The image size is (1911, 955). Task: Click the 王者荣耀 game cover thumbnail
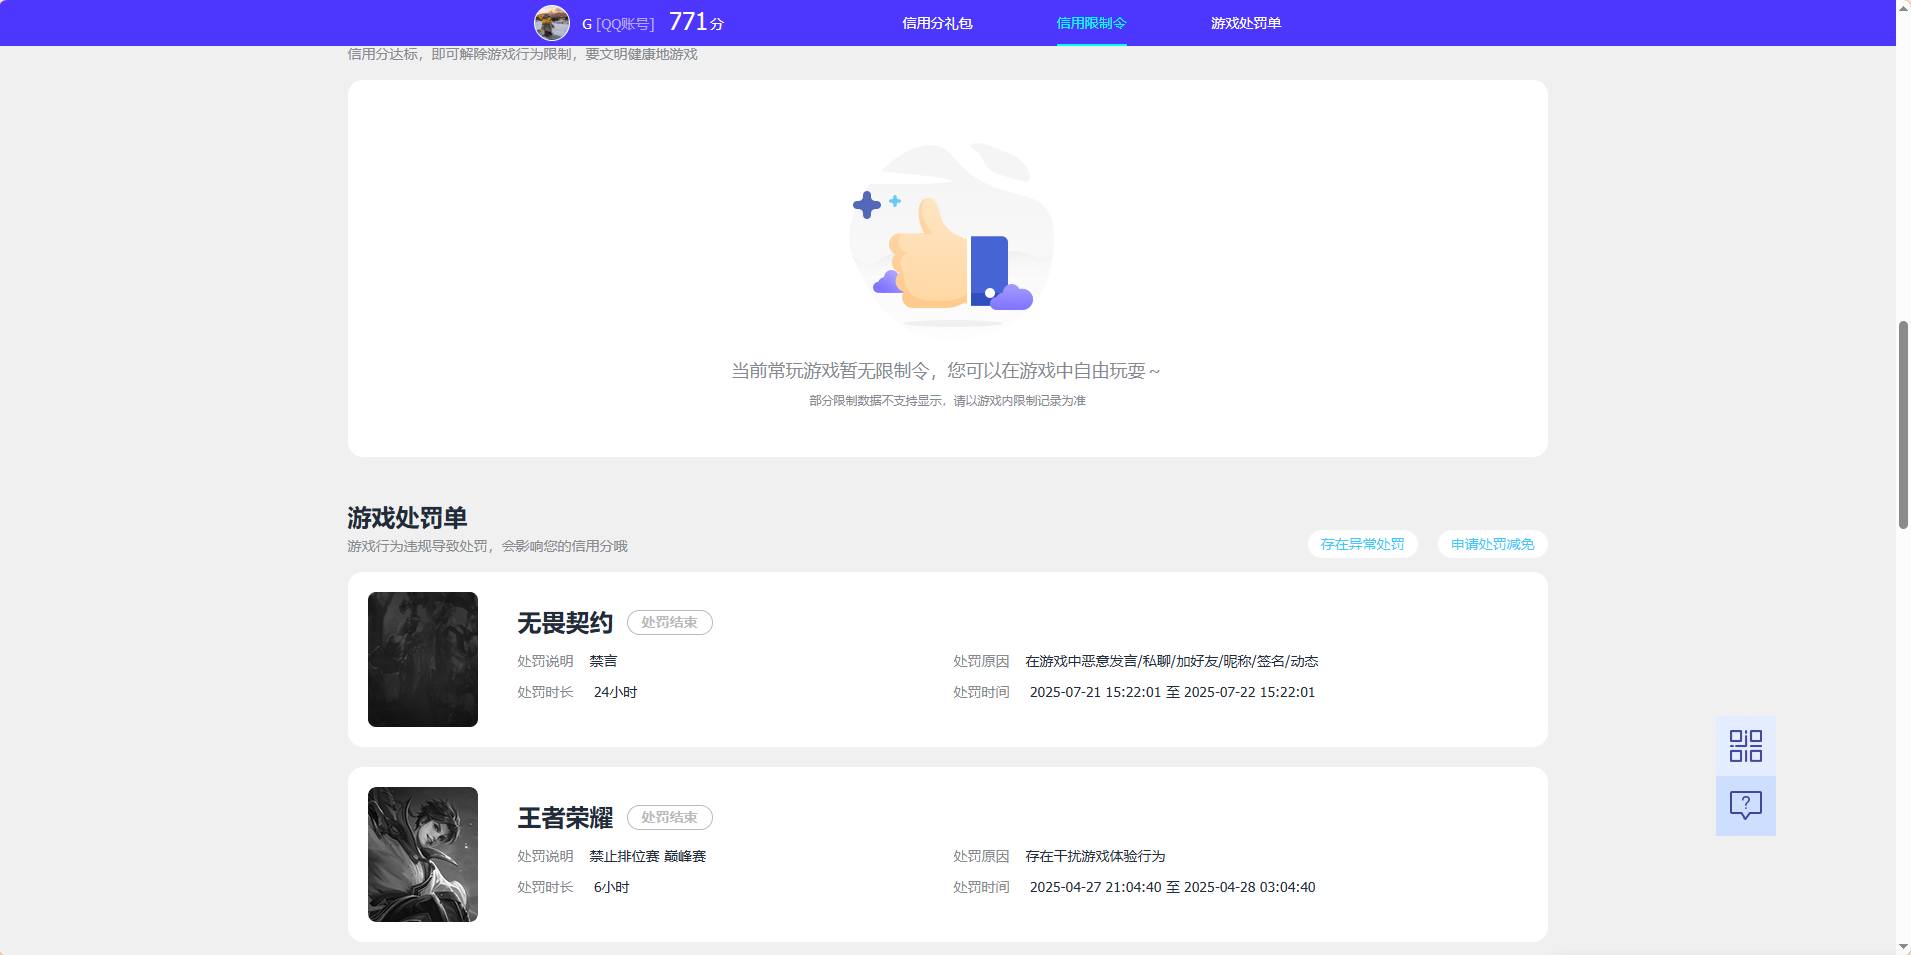click(x=423, y=854)
